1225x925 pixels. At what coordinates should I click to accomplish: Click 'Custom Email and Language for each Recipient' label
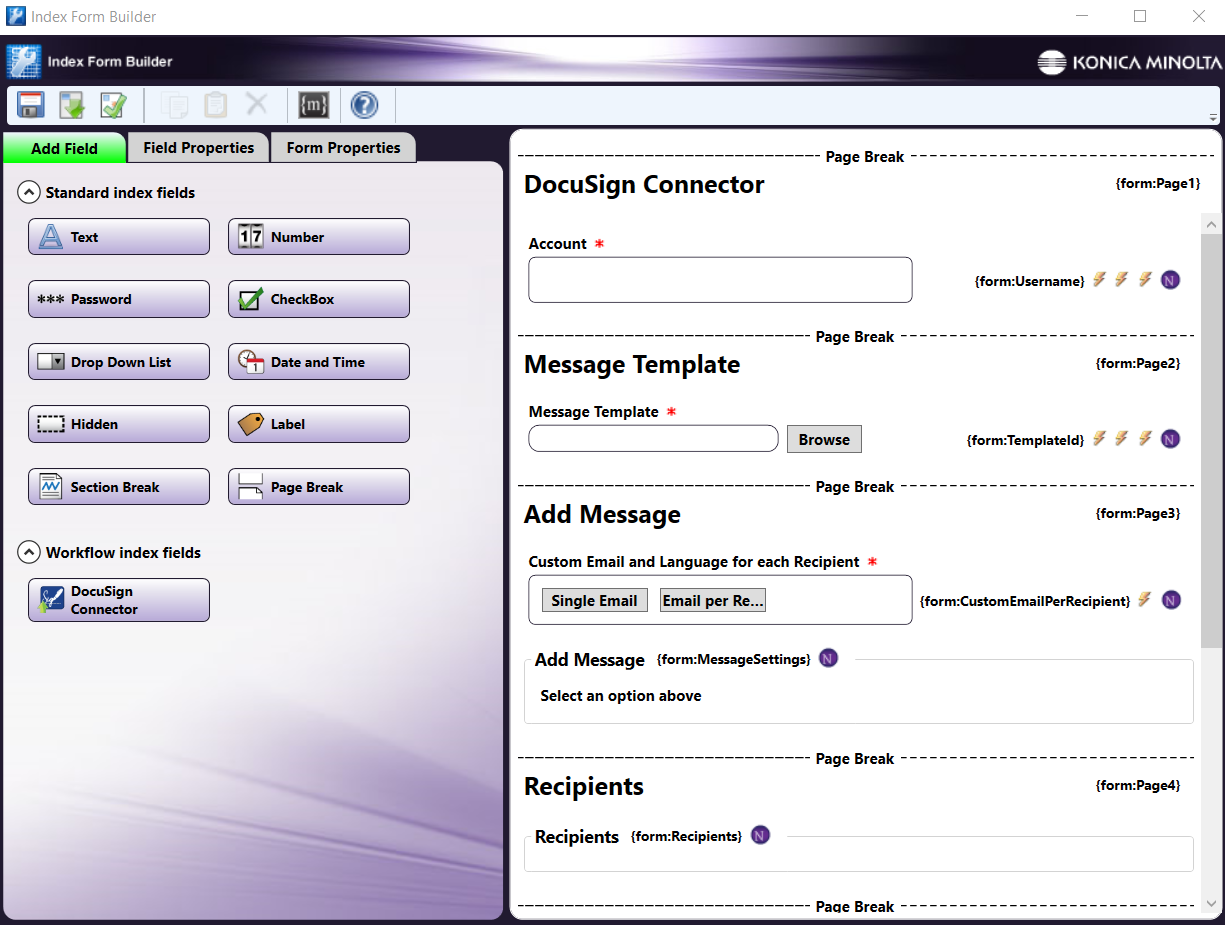click(x=694, y=562)
